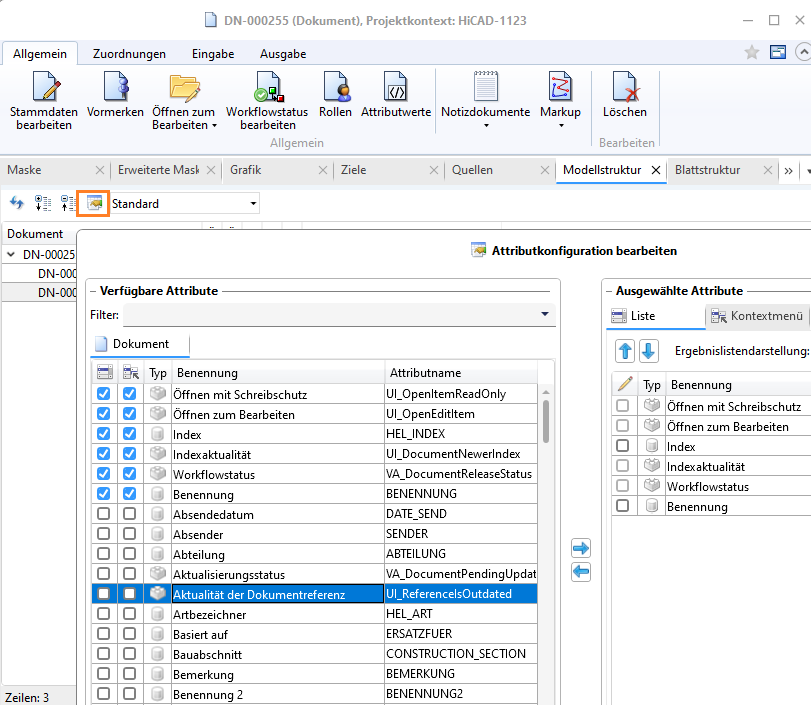Image resolution: width=811 pixels, height=705 pixels.
Task: Click Stammdaten bearbeiten ribbon icon
Action: (x=43, y=89)
